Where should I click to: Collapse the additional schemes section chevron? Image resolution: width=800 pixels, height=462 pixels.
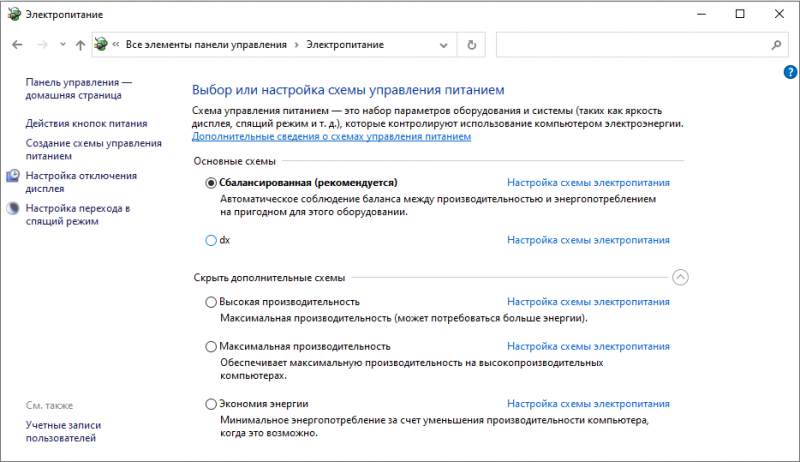coord(680,277)
